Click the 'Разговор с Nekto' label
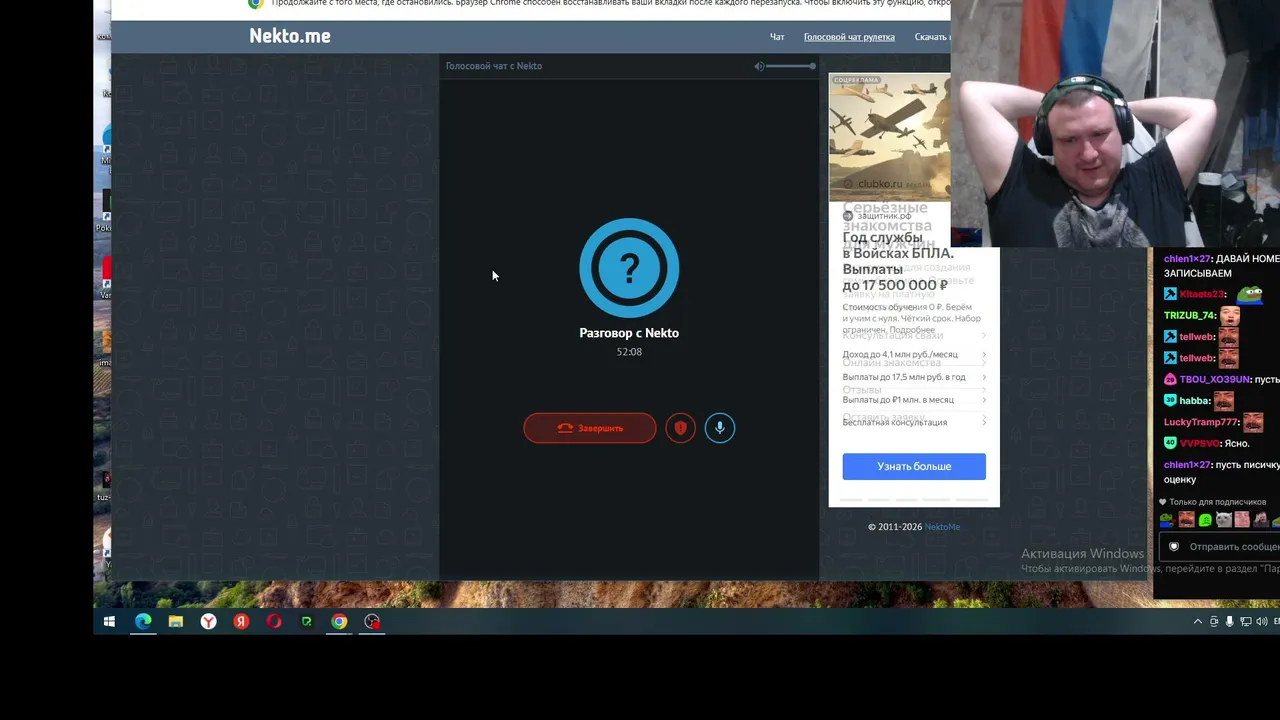Viewport: 1280px width, 720px height. [629, 333]
